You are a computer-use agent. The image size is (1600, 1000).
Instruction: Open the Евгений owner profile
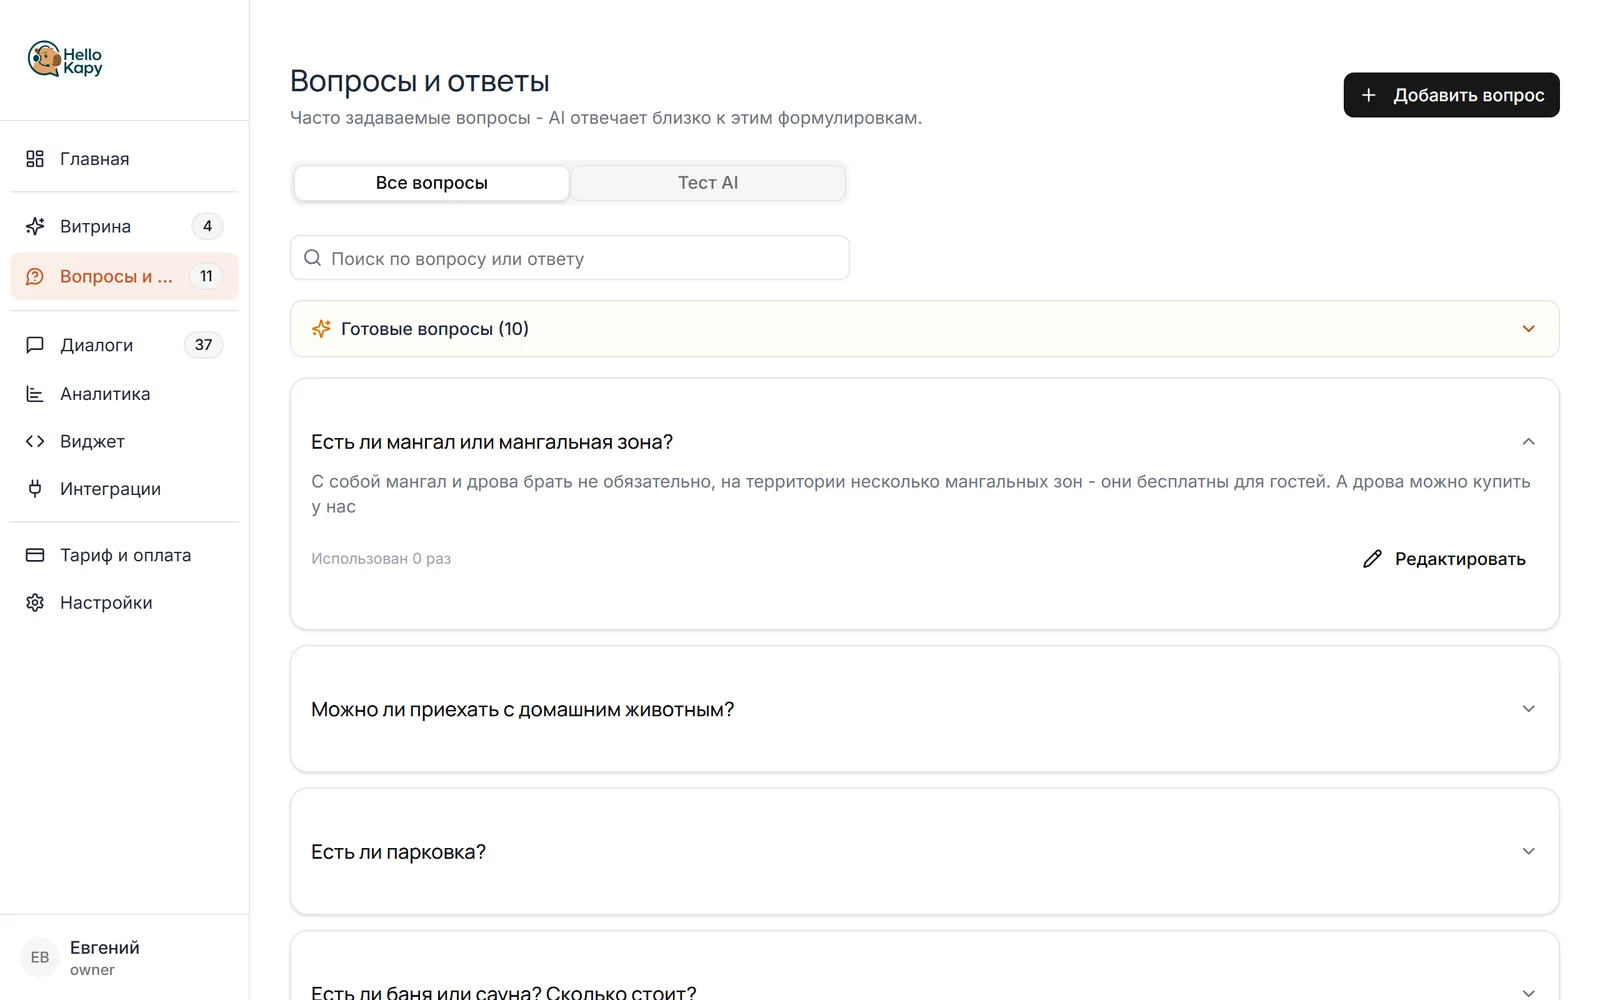point(124,957)
